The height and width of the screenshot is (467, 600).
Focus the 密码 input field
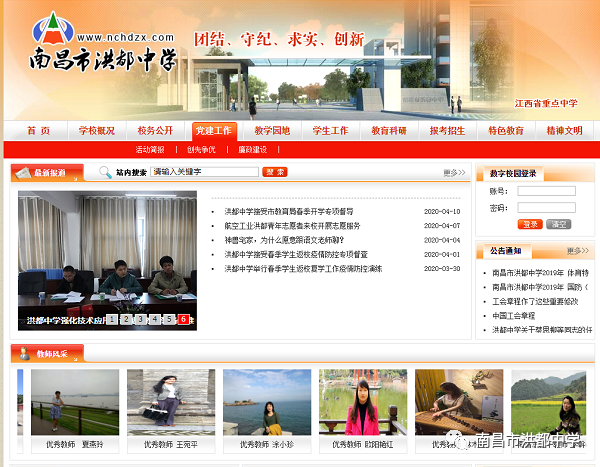(x=546, y=207)
